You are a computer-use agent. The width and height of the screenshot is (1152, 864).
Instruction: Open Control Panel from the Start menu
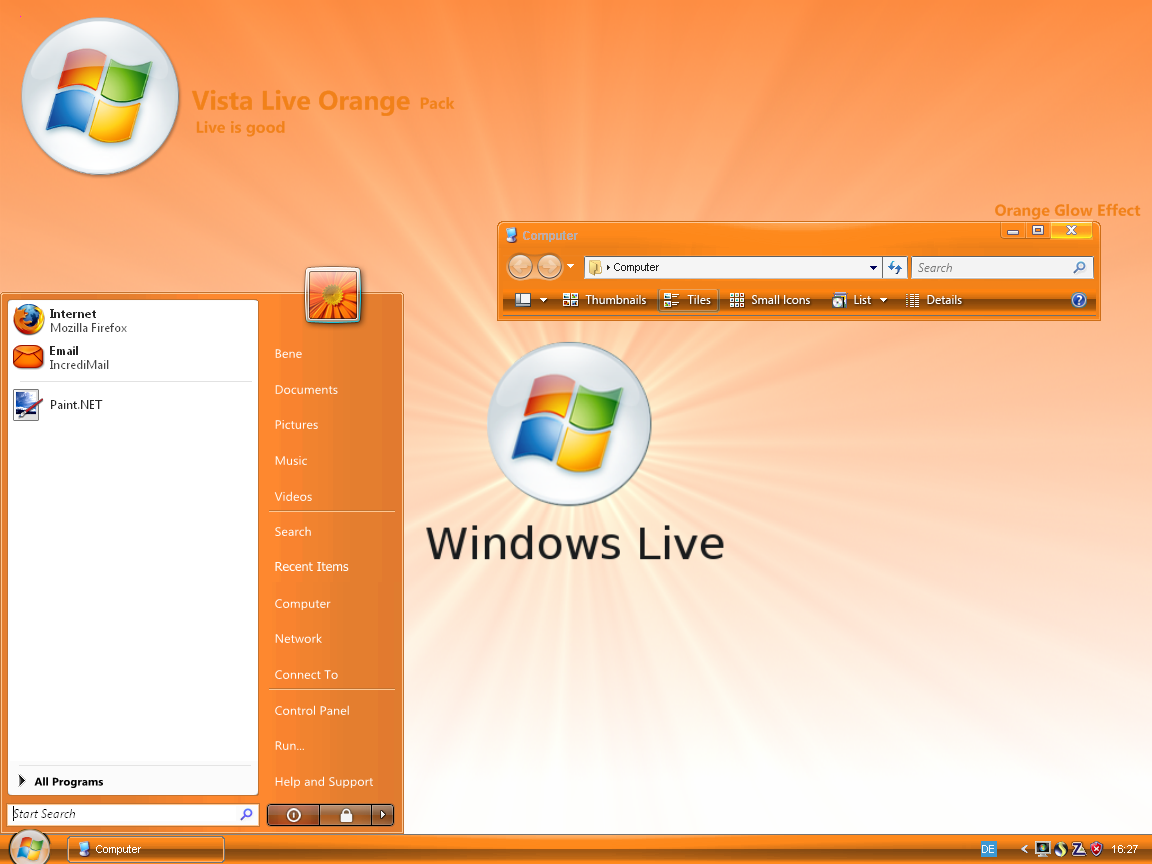tap(312, 710)
